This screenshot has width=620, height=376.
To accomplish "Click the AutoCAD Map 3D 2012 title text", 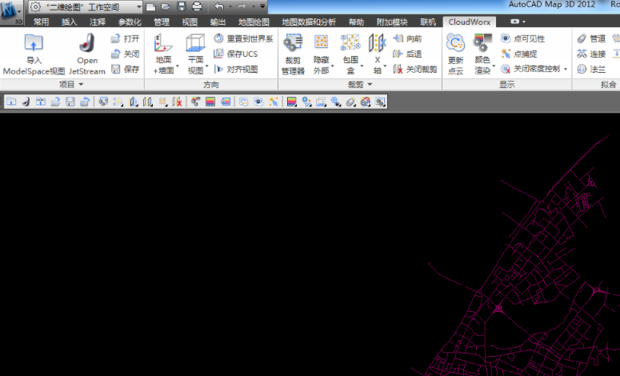I will 552,5.
